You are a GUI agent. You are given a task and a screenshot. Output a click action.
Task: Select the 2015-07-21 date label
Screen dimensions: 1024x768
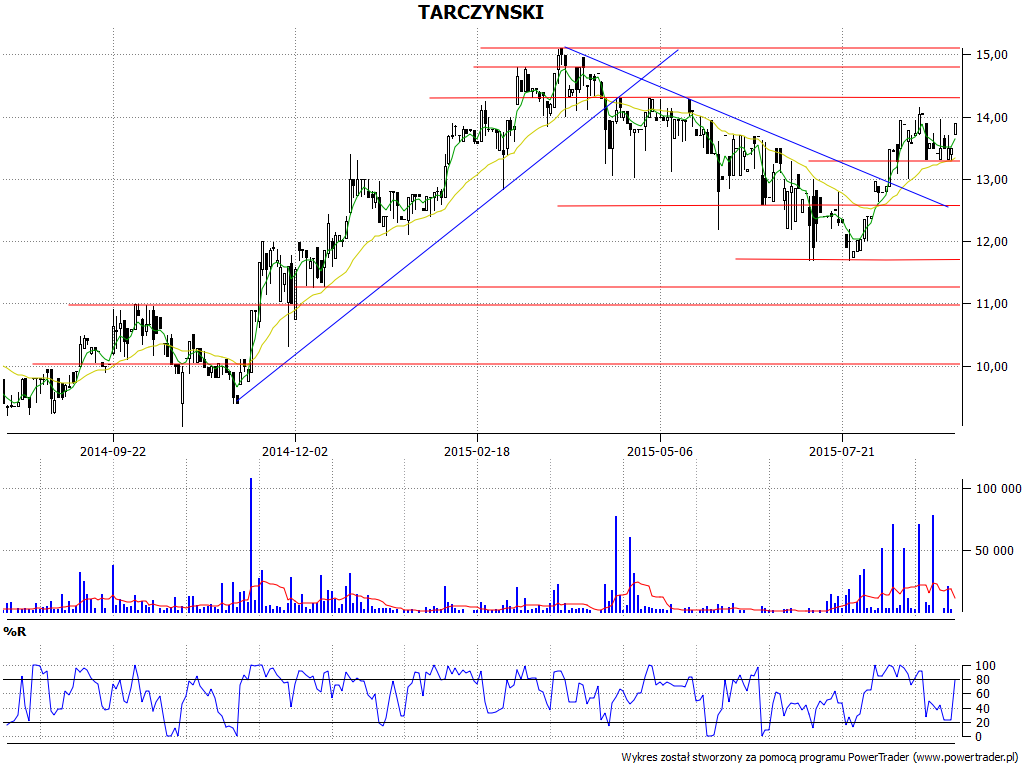[842, 451]
